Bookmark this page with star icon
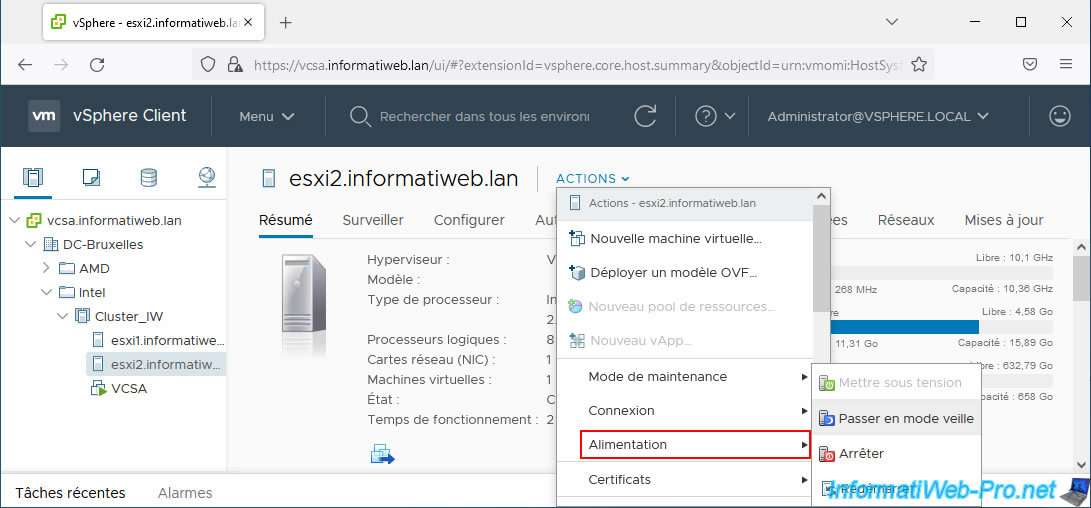 pos(918,64)
